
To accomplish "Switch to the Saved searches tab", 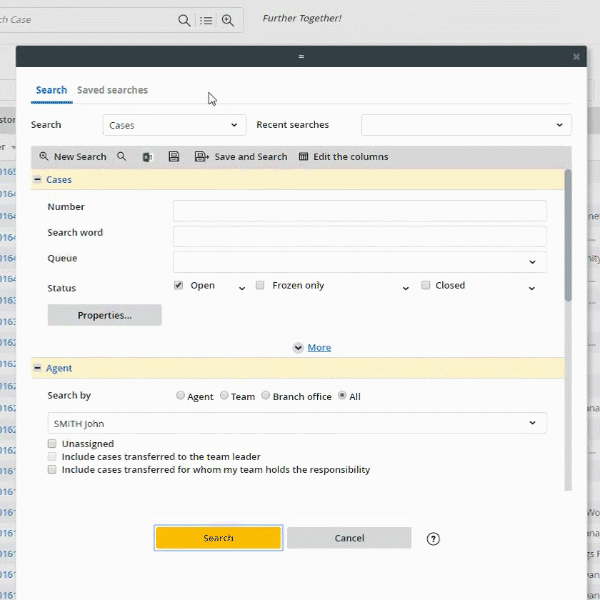I will click(112, 90).
